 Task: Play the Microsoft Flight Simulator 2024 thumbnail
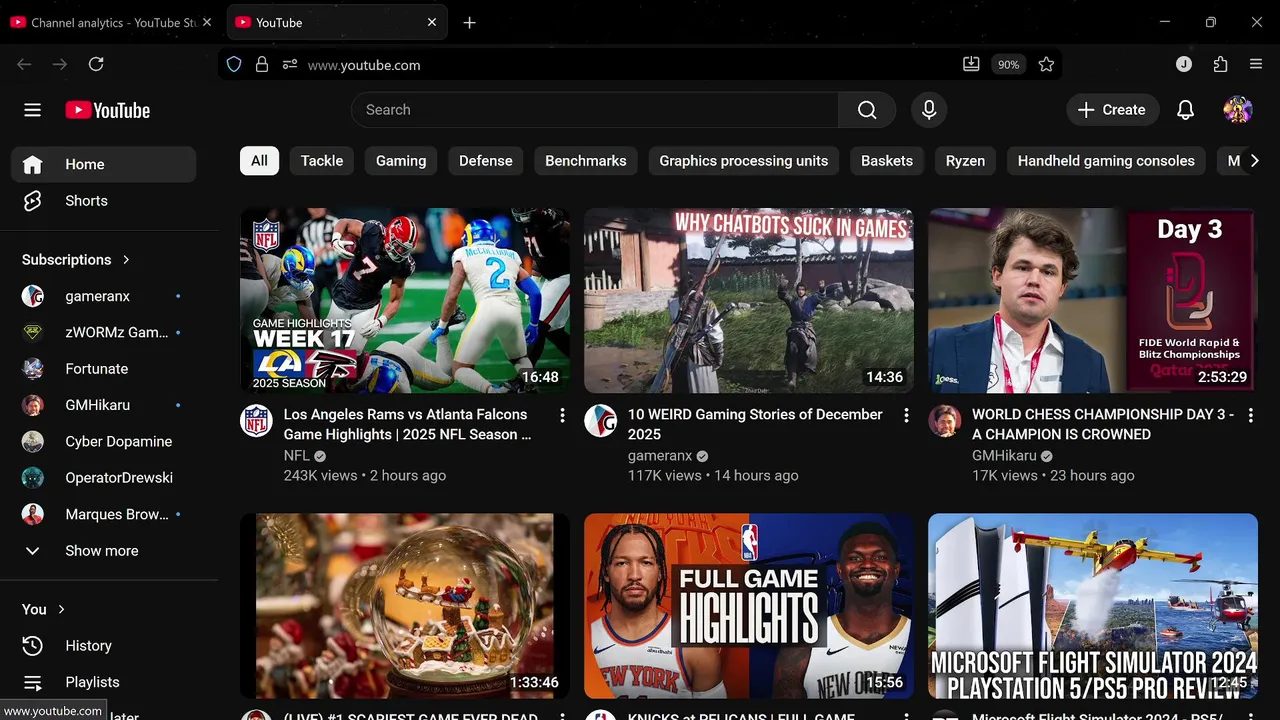pyautogui.click(x=1093, y=606)
